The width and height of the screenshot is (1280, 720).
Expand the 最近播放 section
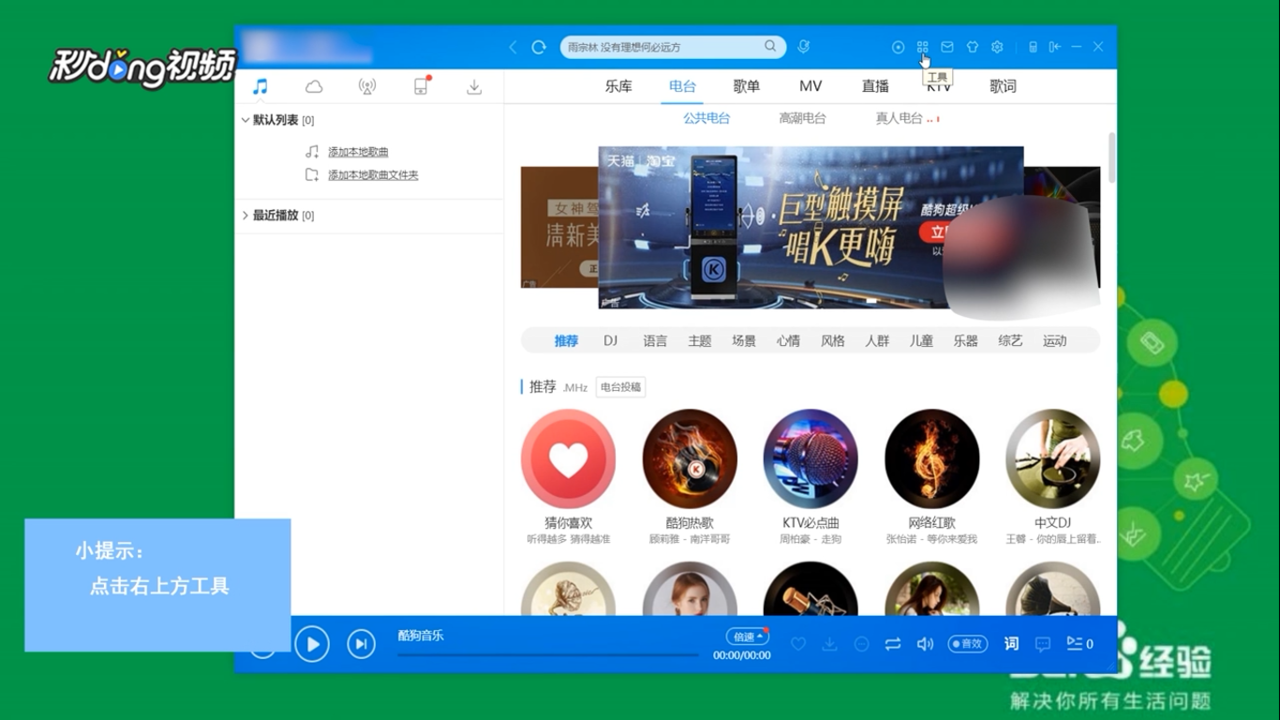(245, 215)
